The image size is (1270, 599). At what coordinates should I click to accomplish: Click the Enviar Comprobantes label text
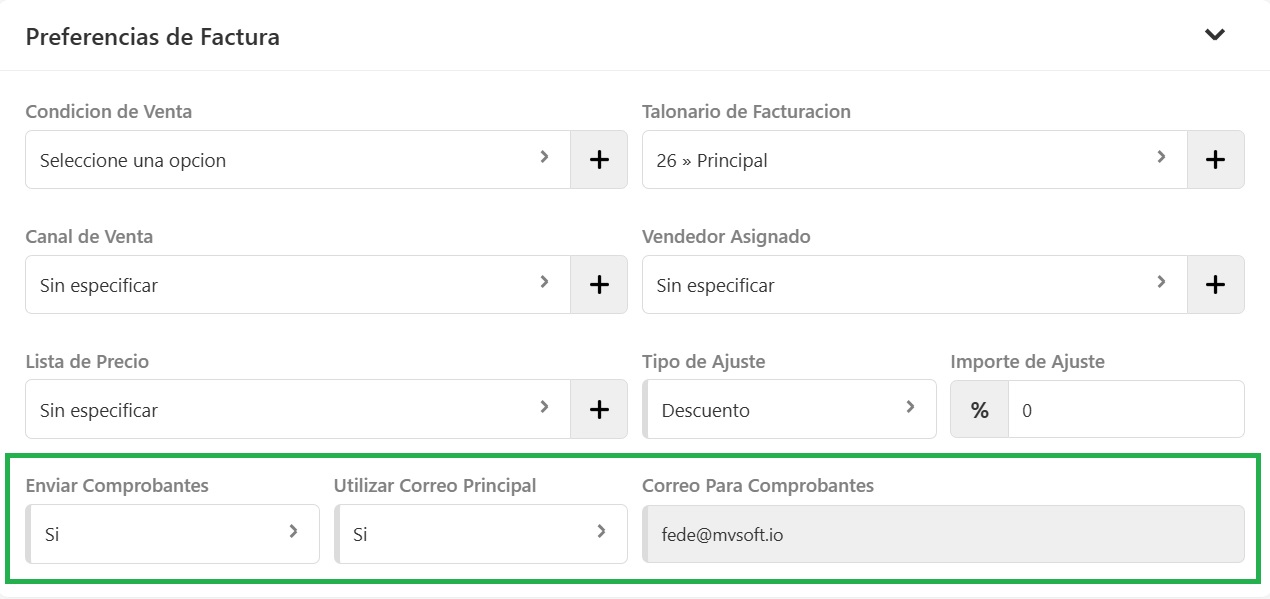pyautogui.click(x=117, y=486)
